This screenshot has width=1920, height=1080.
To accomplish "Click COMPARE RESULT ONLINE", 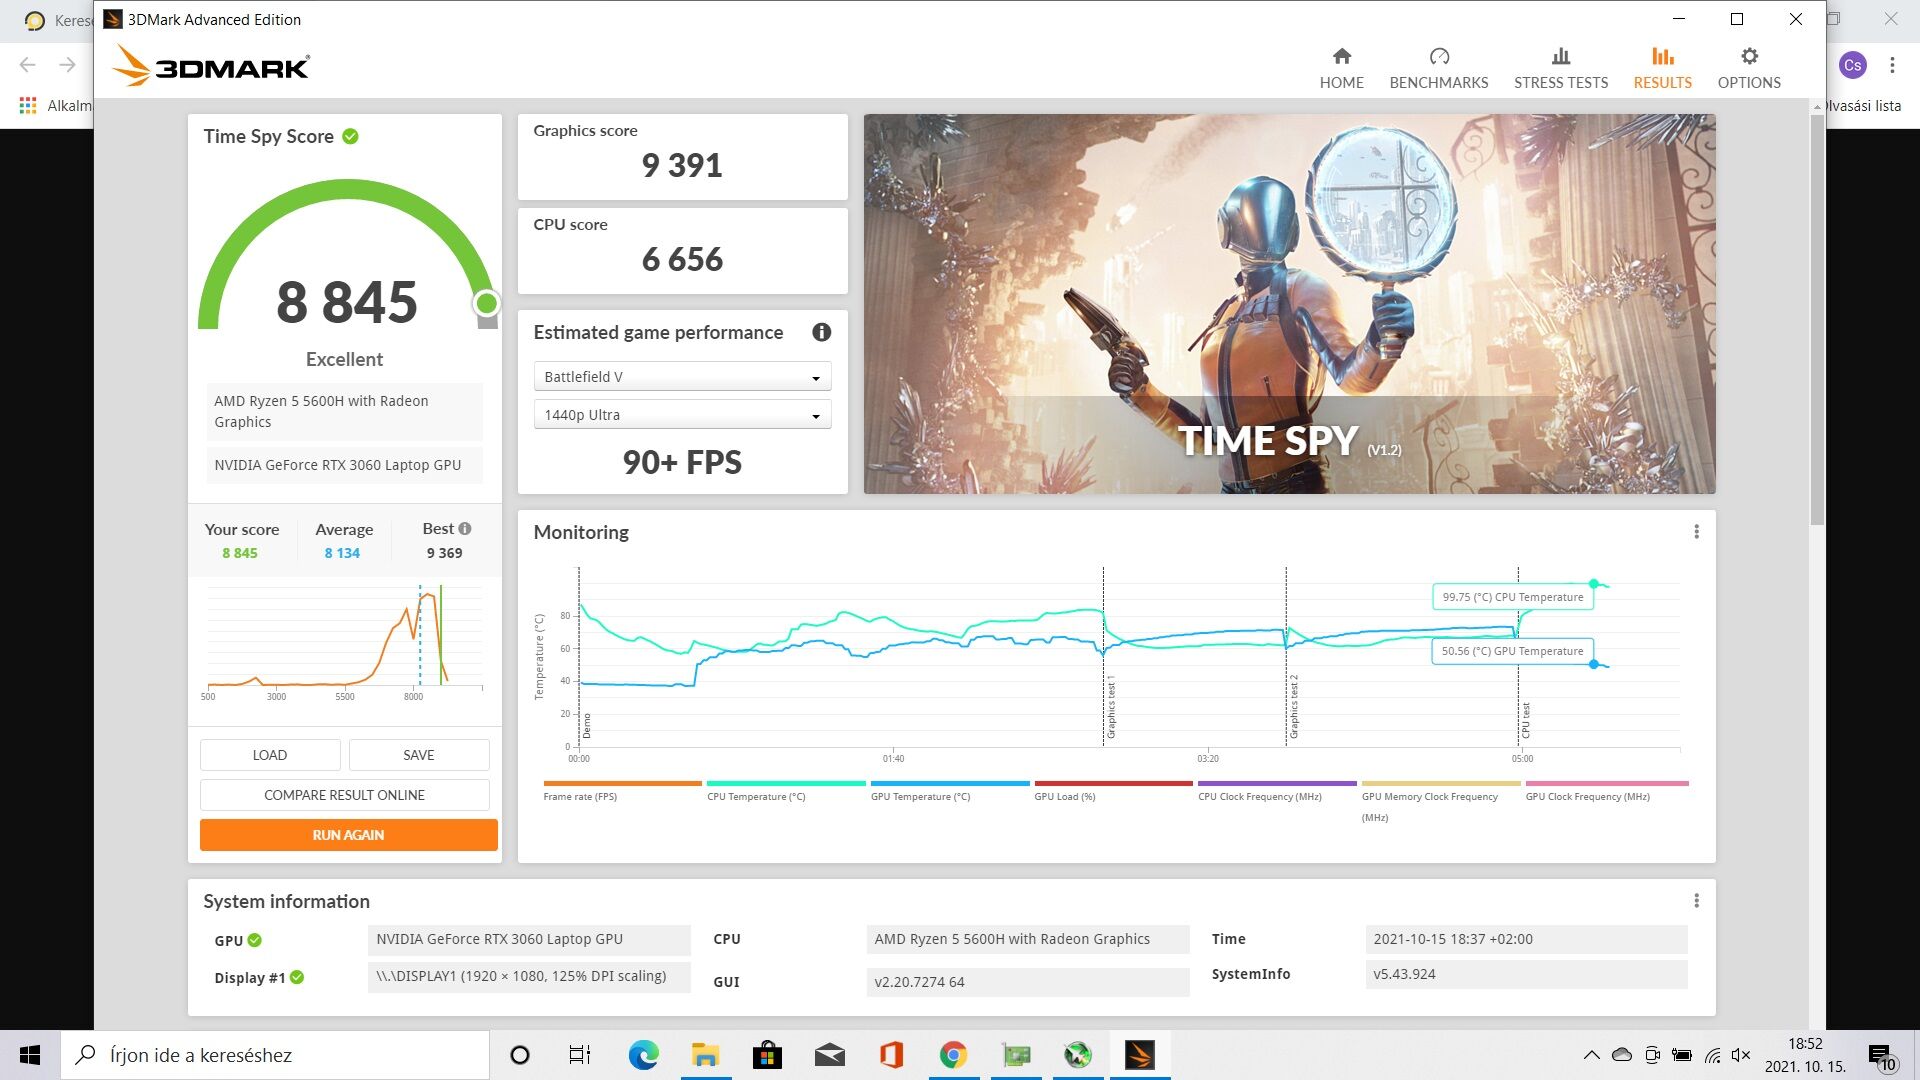I will pos(345,795).
